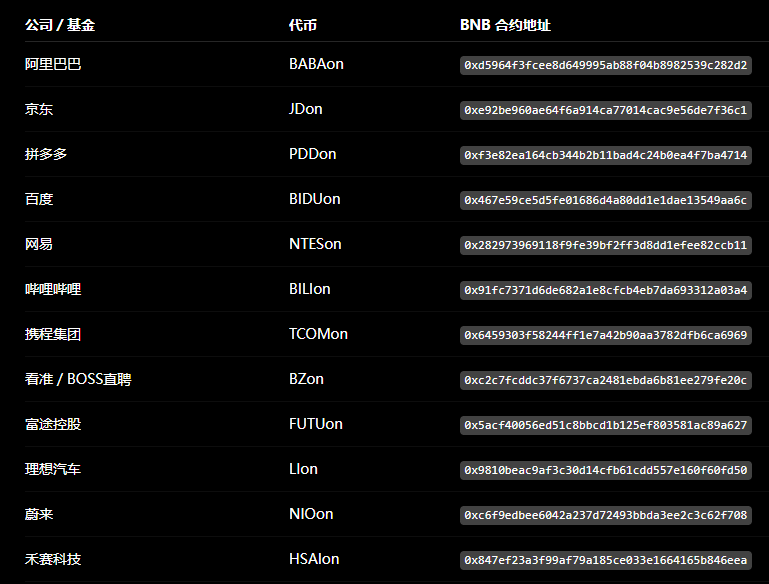Click the address starting 0x28297396

point(606,245)
